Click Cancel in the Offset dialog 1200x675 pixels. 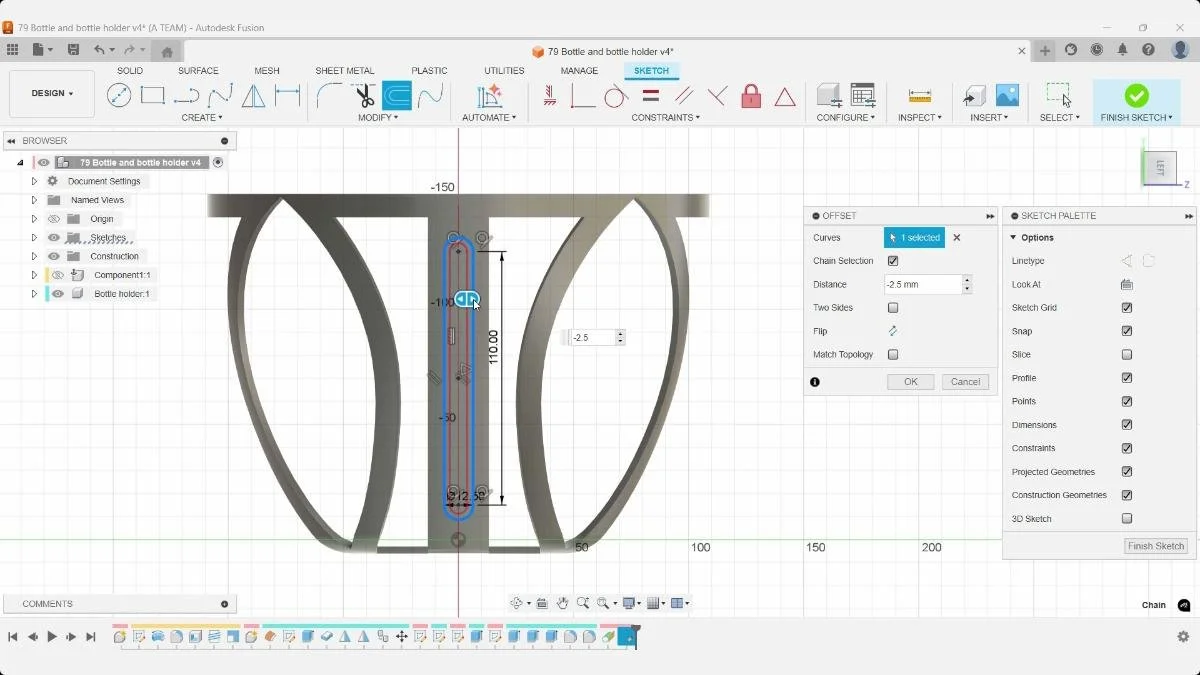[x=965, y=382]
